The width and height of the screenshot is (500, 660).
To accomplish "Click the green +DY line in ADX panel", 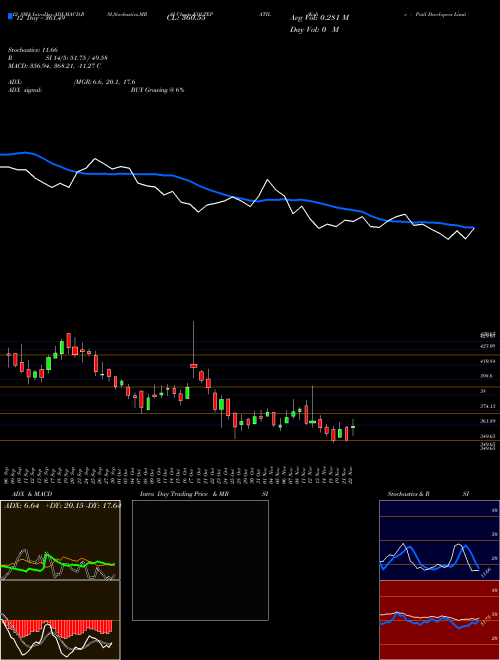I will pos(57,562).
